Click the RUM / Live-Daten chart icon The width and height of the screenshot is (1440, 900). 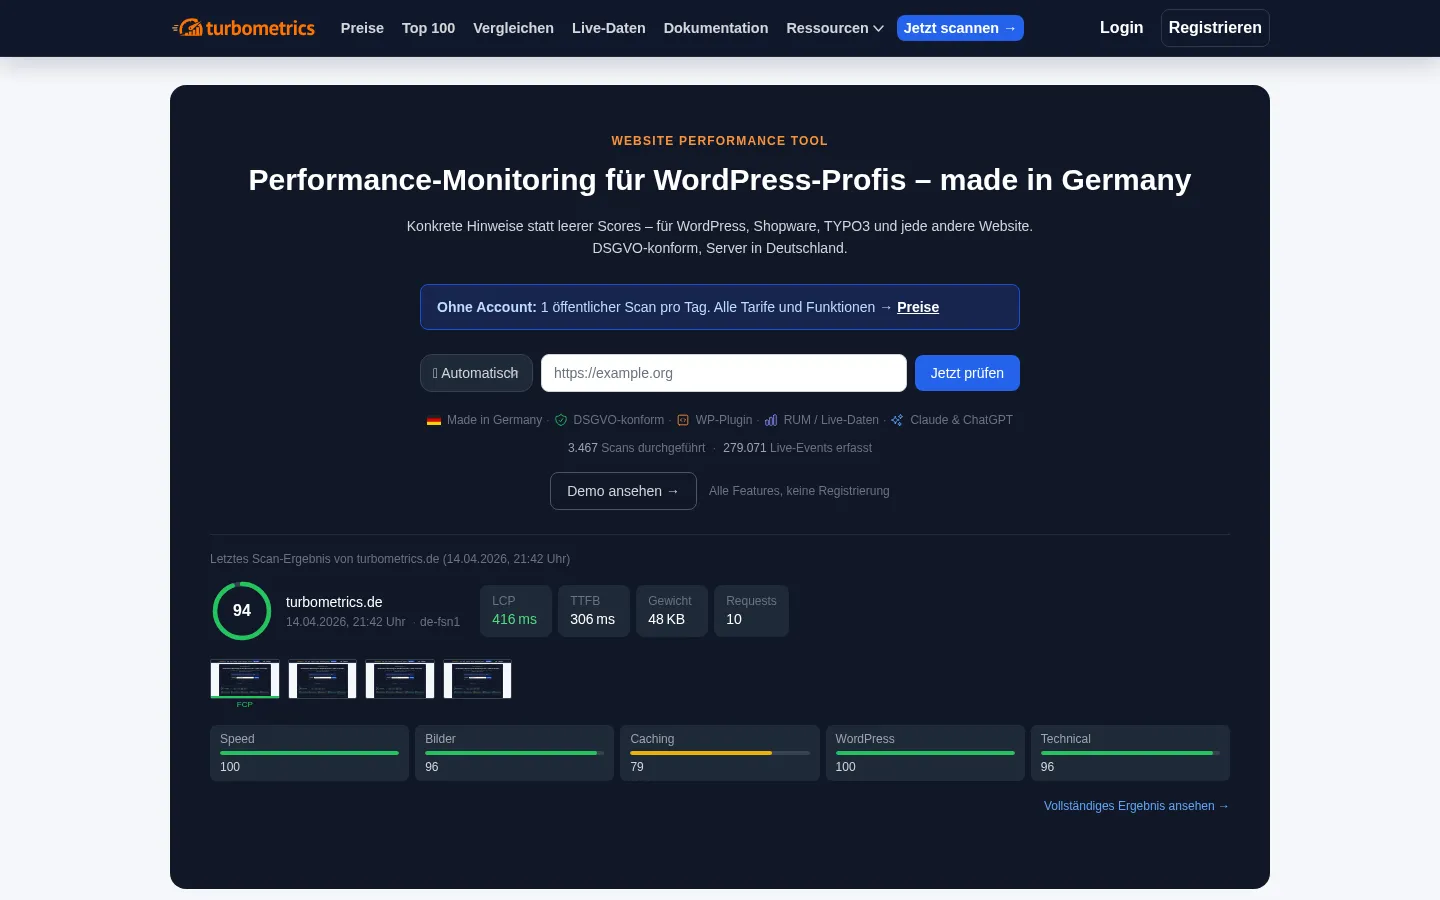[x=771, y=420]
